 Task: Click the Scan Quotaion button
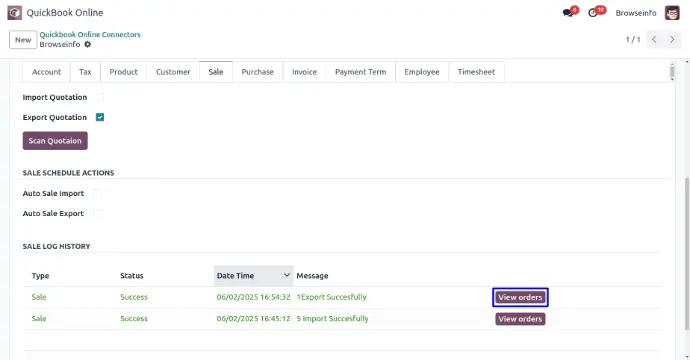pyautogui.click(x=55, y=141)
